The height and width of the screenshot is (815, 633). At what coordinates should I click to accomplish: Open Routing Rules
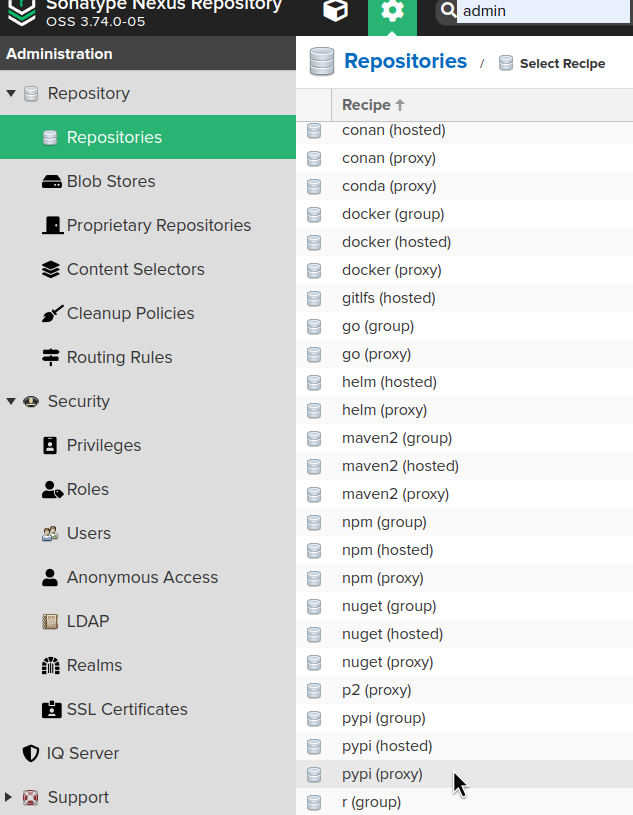point(148,357)
